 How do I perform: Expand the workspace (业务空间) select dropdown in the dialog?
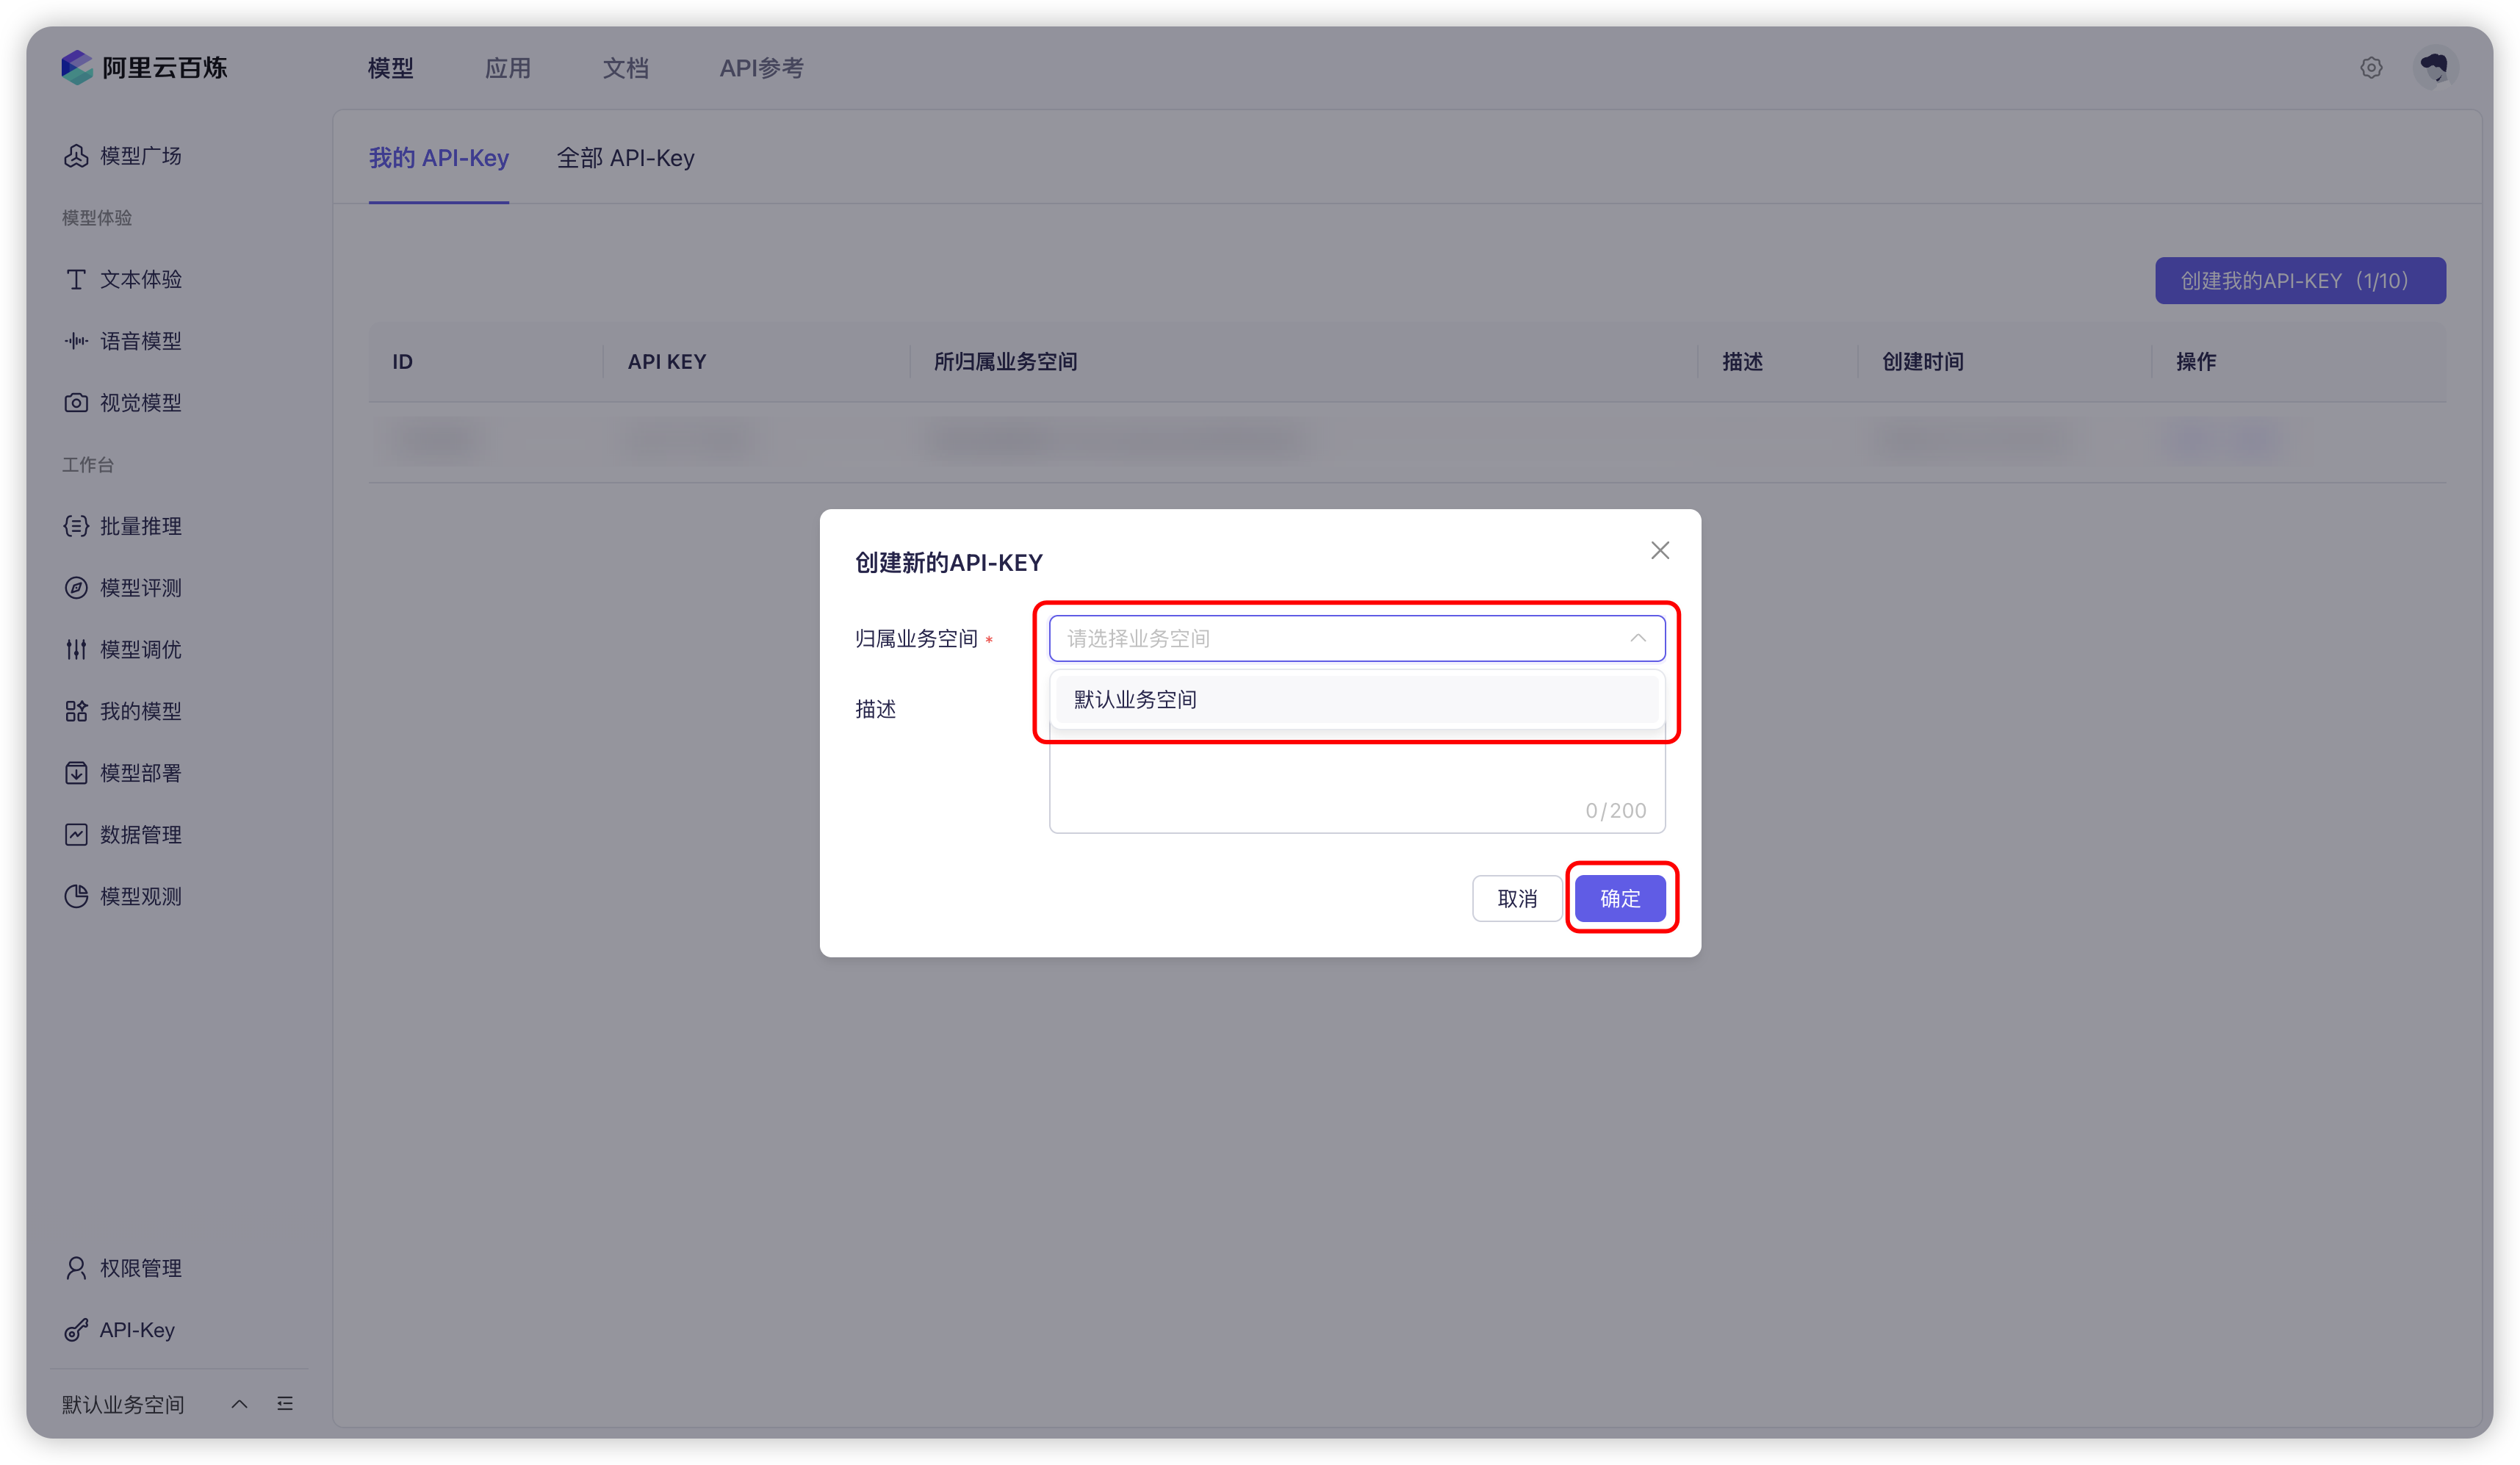[1356, 638]
